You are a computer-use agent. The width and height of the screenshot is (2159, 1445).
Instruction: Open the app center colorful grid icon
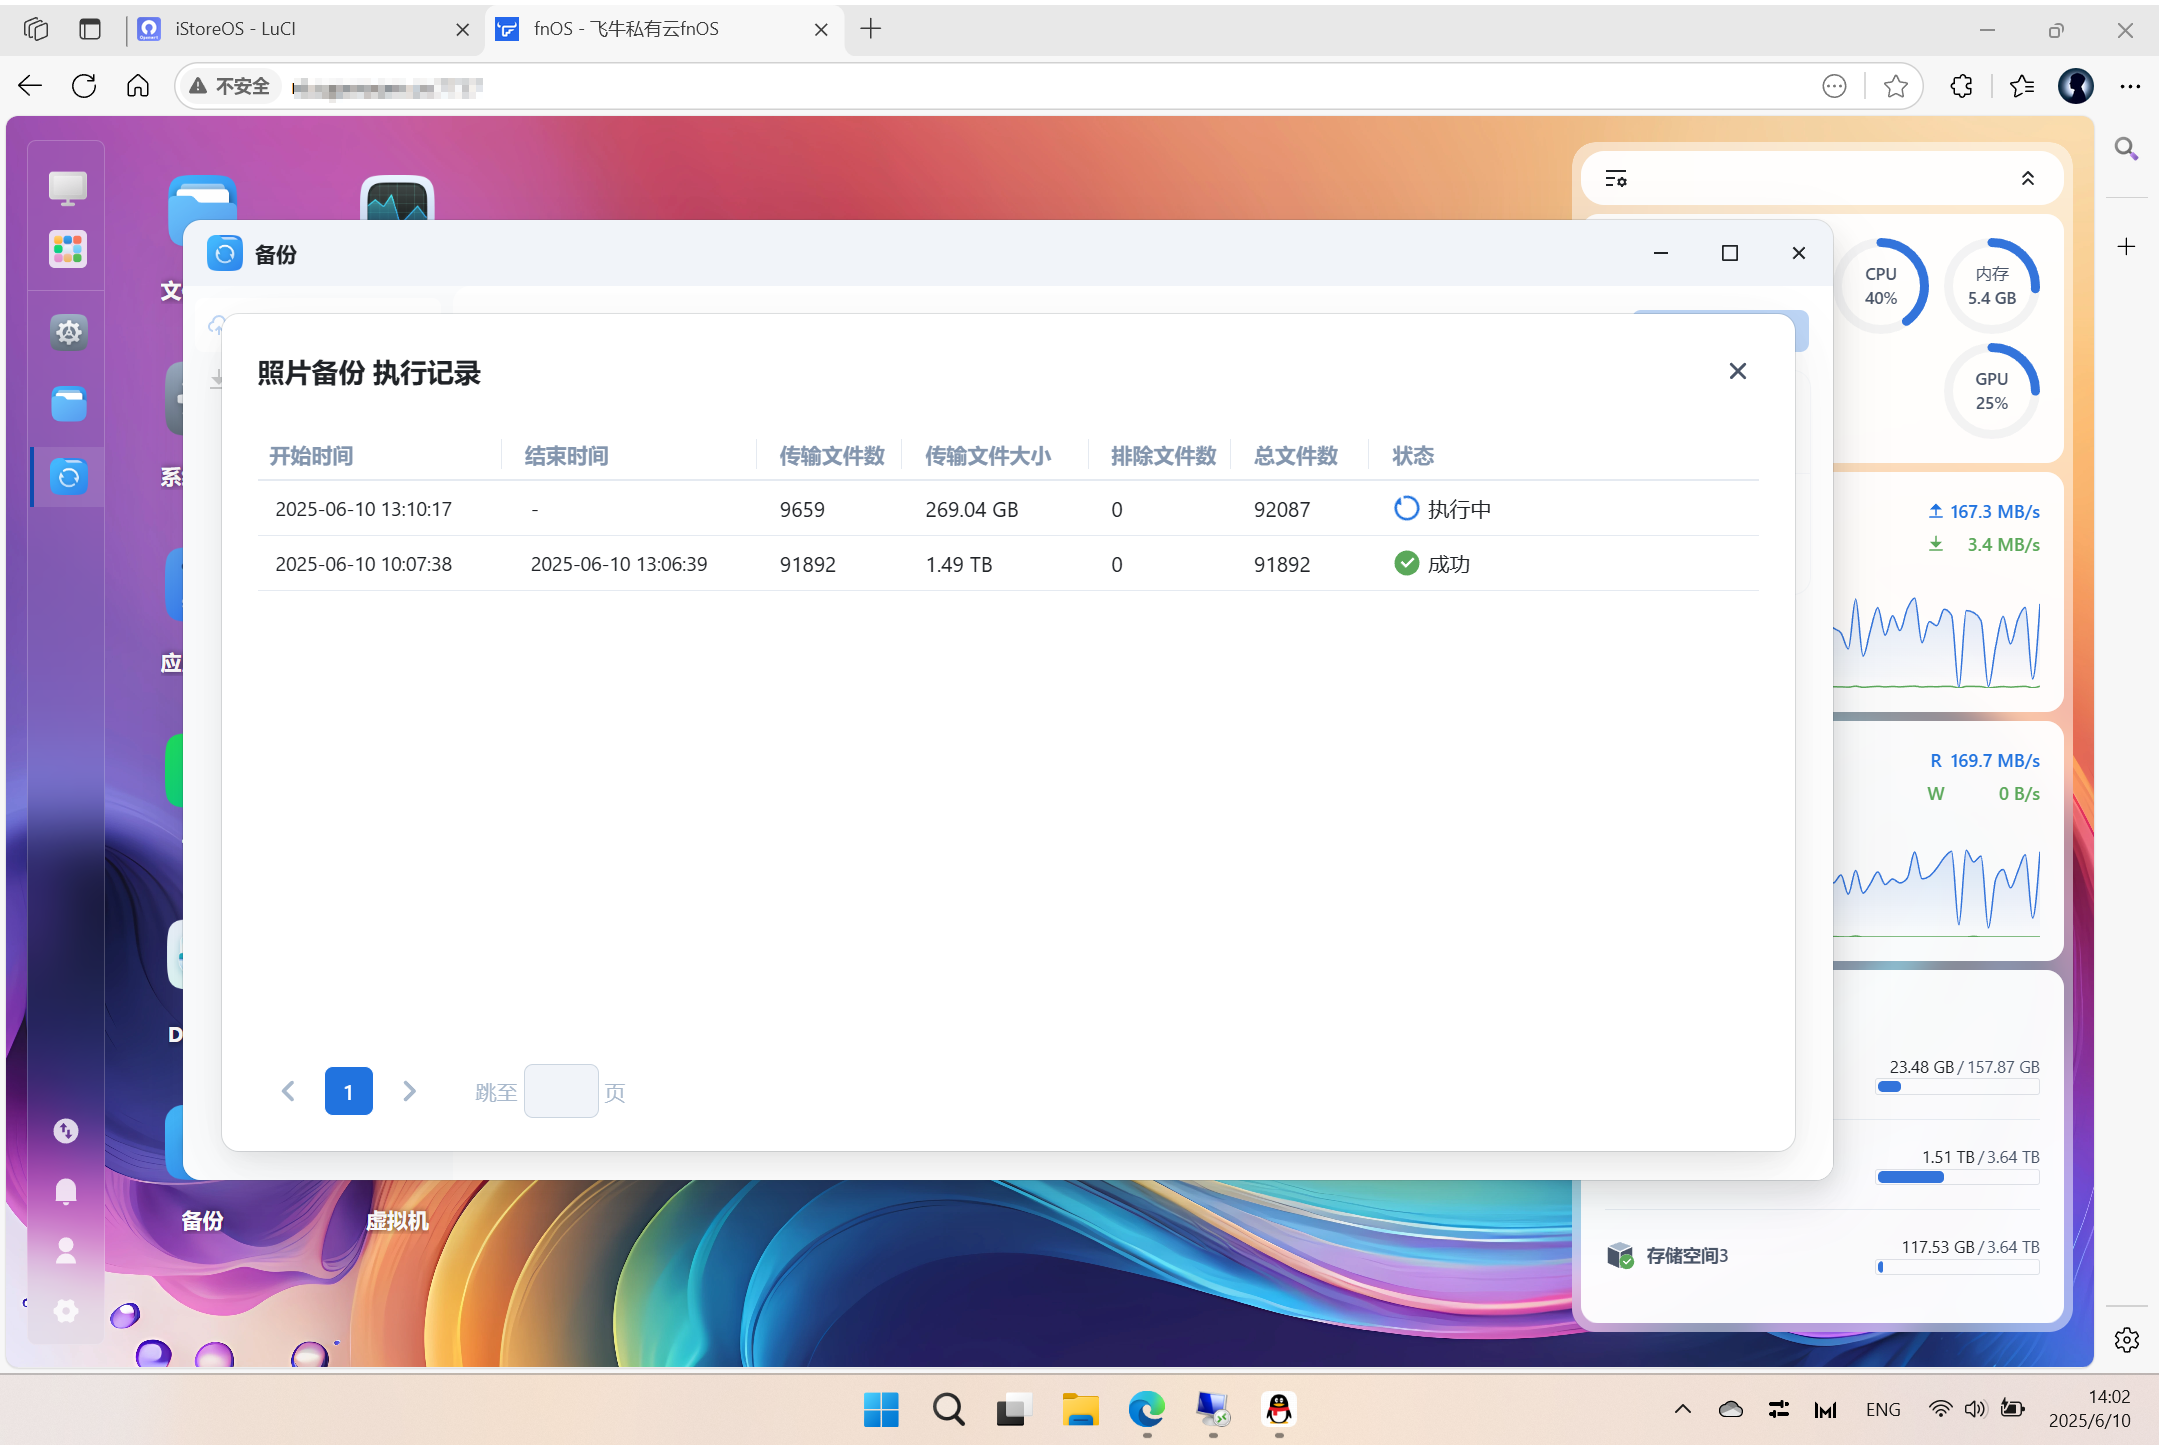tap(68, 249)
